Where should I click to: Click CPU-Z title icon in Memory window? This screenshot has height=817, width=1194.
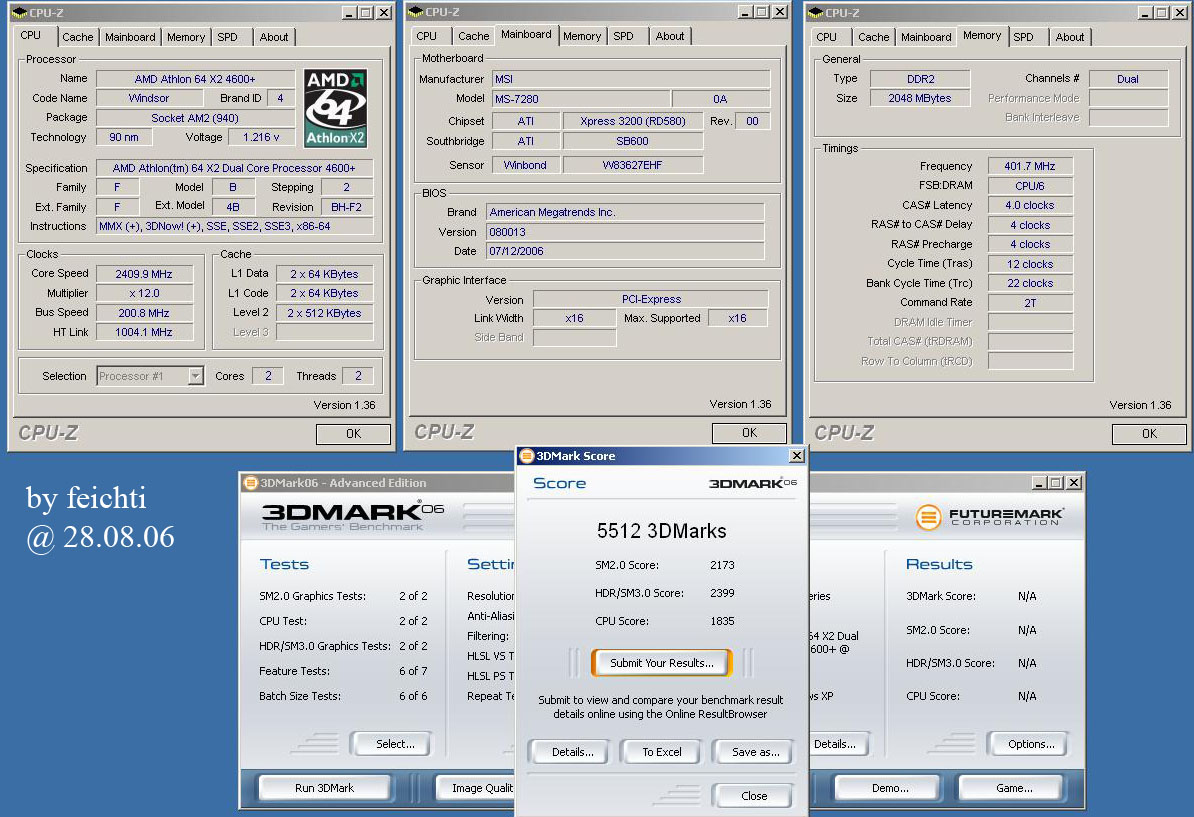click(x=815, y=13)
